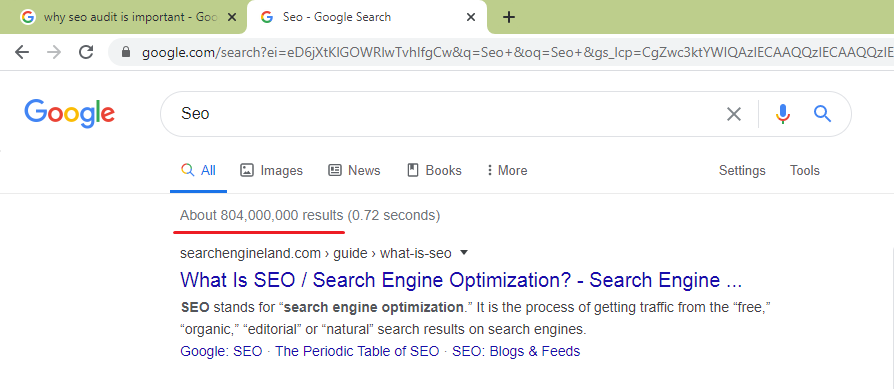Viewport: 894px width, 389px height.
Task: Open the Tools filter options
Action: click(x=804, y=171)
